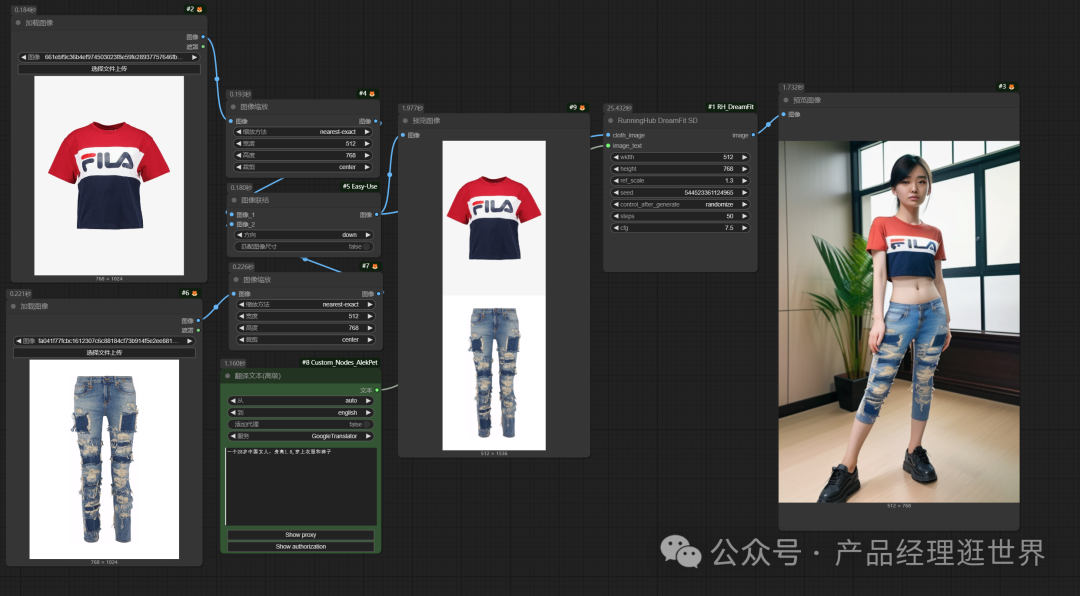This screenshot has width=1080, height=596.
Task: Click the 图像 output port of node #2
Action: [202, 37]
